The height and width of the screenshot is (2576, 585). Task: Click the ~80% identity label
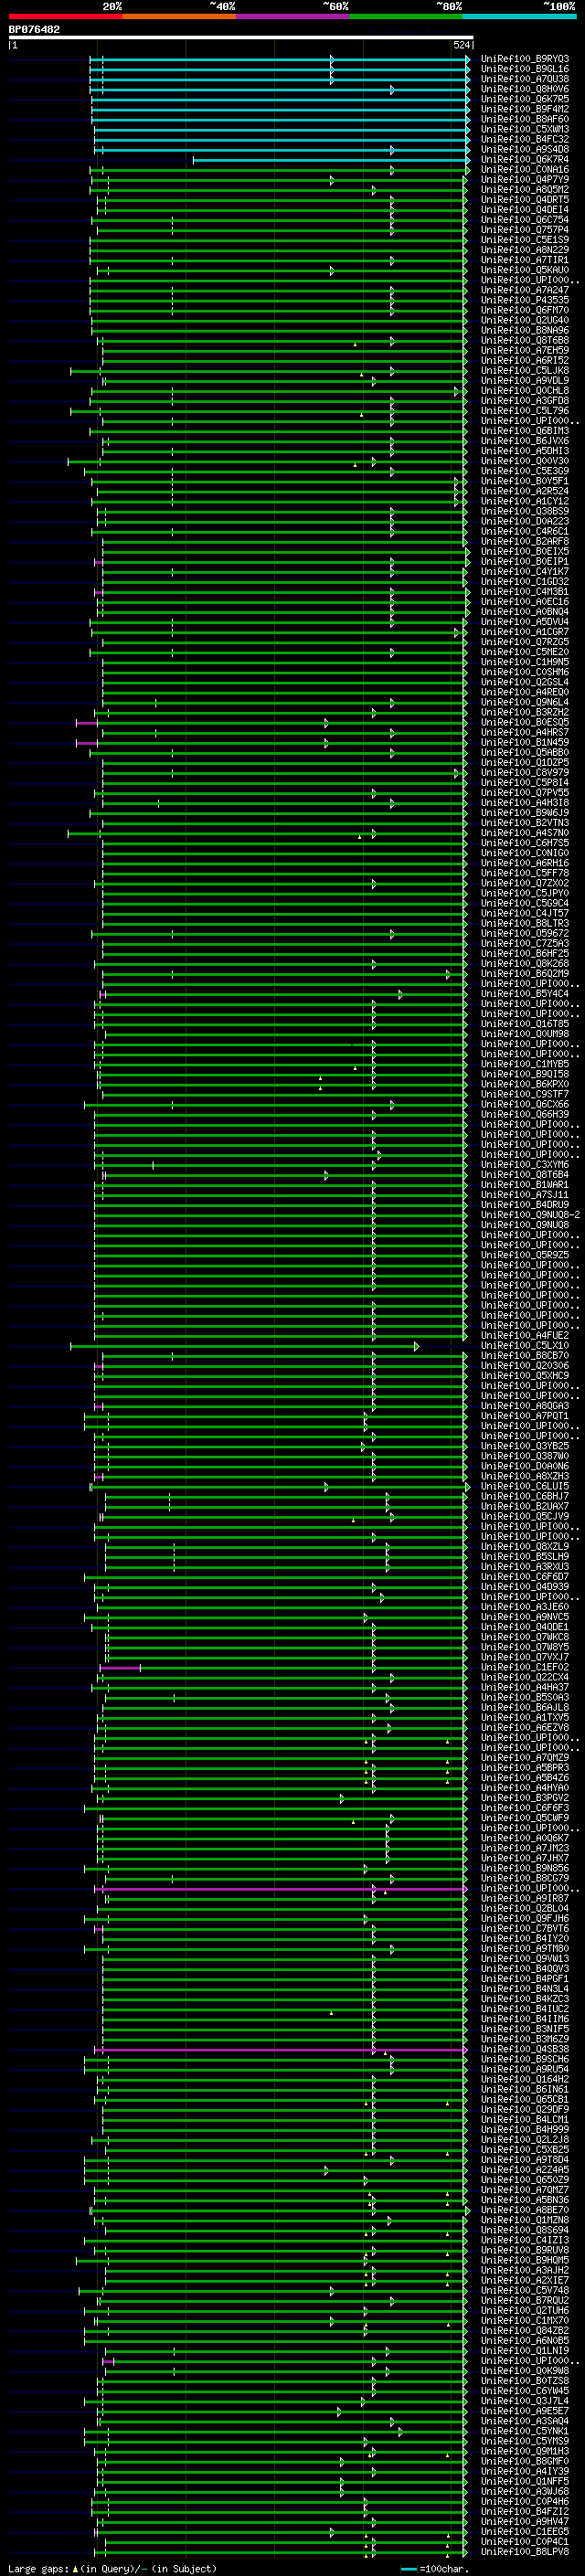point(449,6)
